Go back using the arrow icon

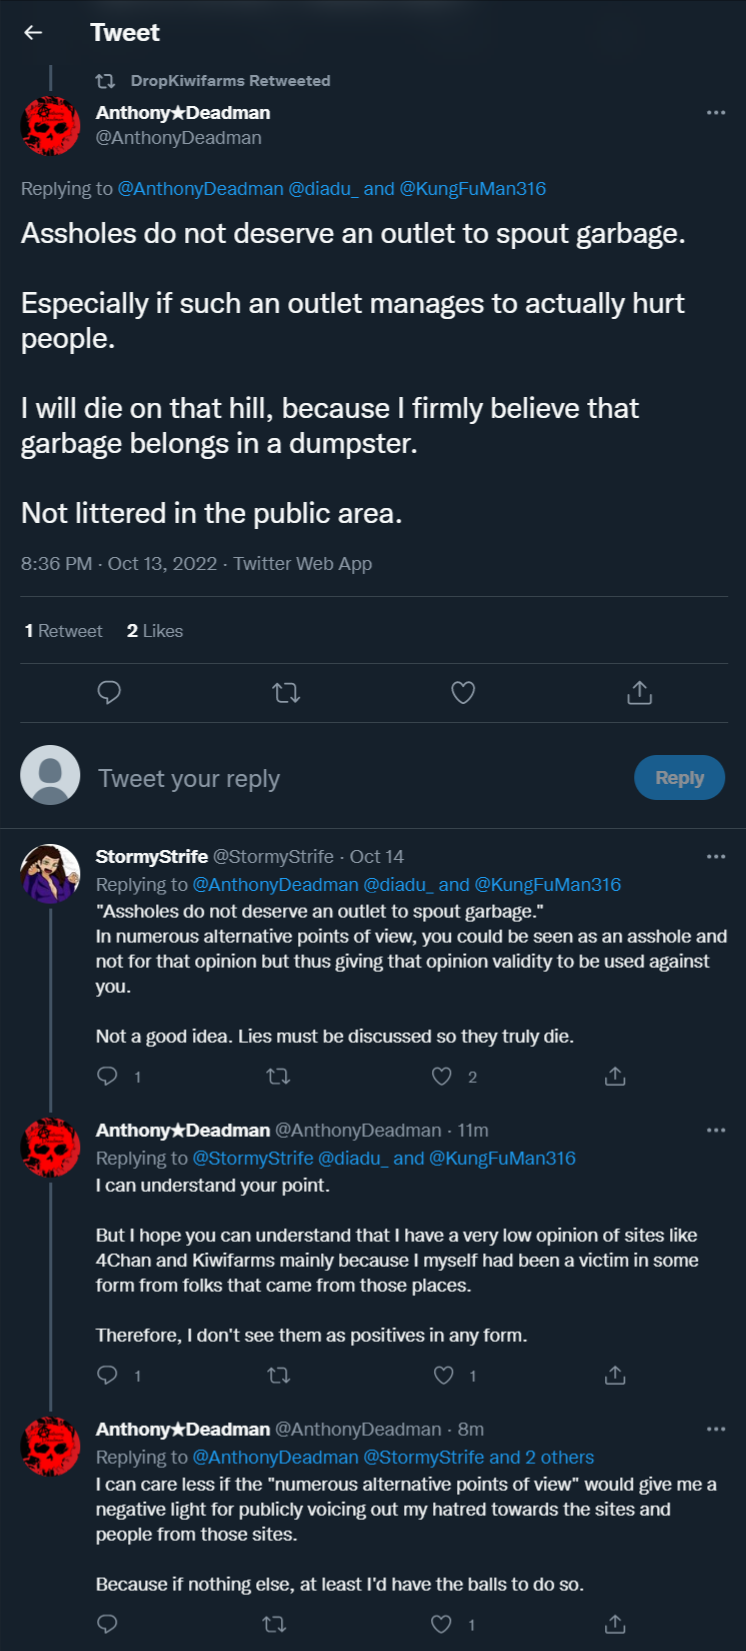[x=33, y=33]
